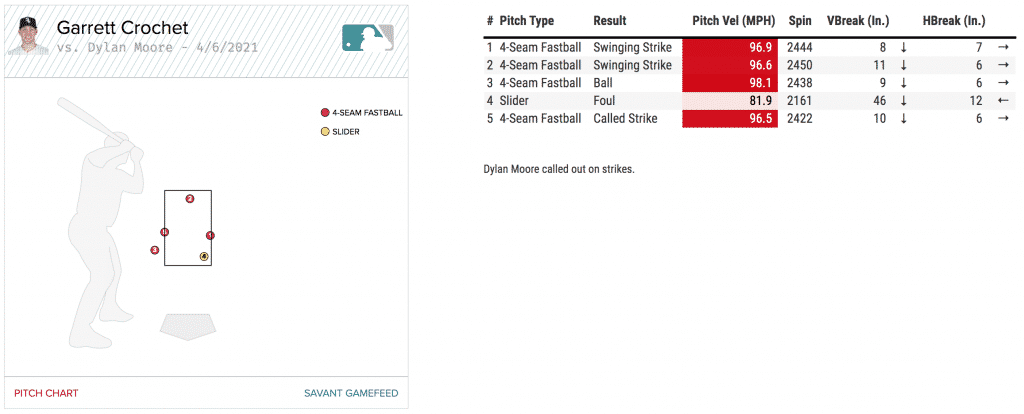Click yellow Slider legend dot
This screenshot has width=1024, height=414.
(x=324, y=132)
